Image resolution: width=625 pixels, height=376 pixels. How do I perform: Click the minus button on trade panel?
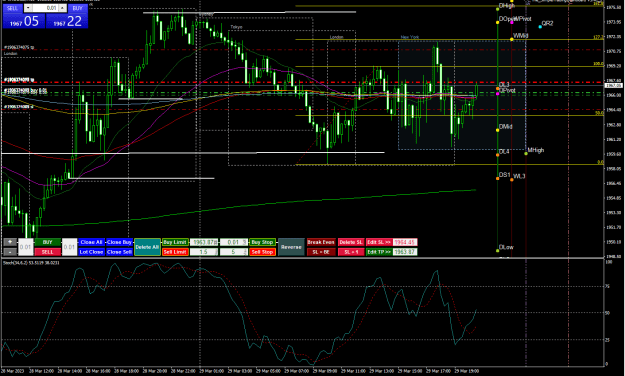pos(10,252)
